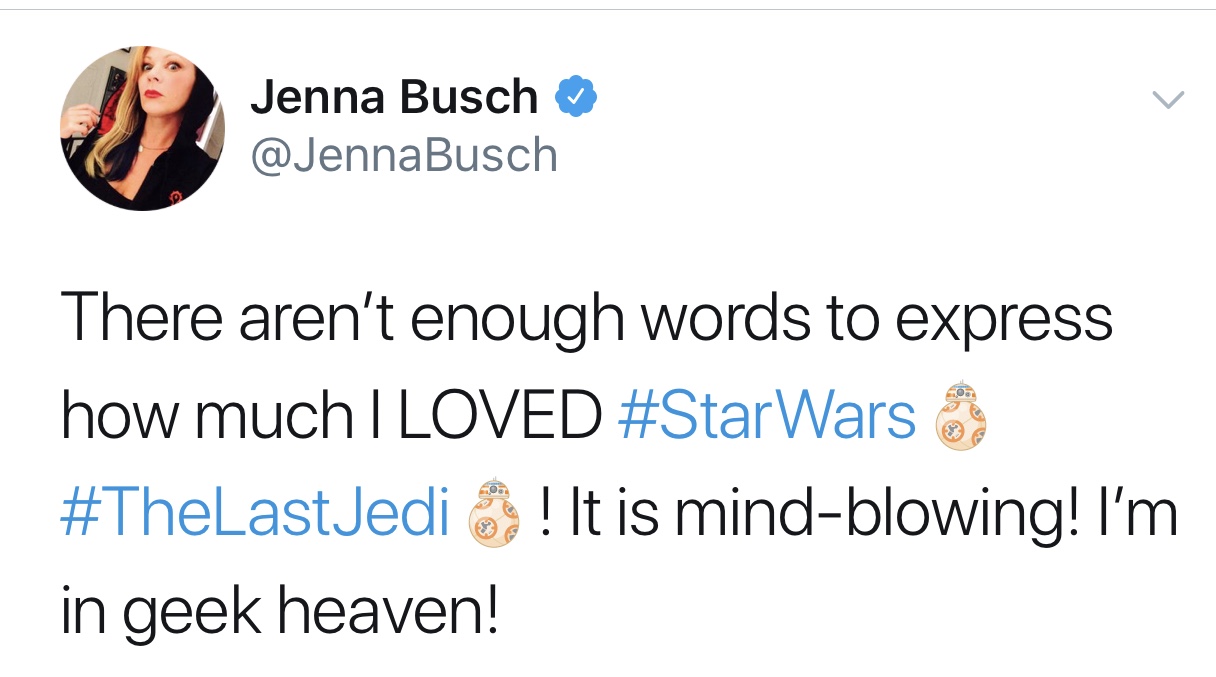This screenshot has height=677, width=1216.
Task: Open the @JennaBusch handle link
Action: pos(403,156)
